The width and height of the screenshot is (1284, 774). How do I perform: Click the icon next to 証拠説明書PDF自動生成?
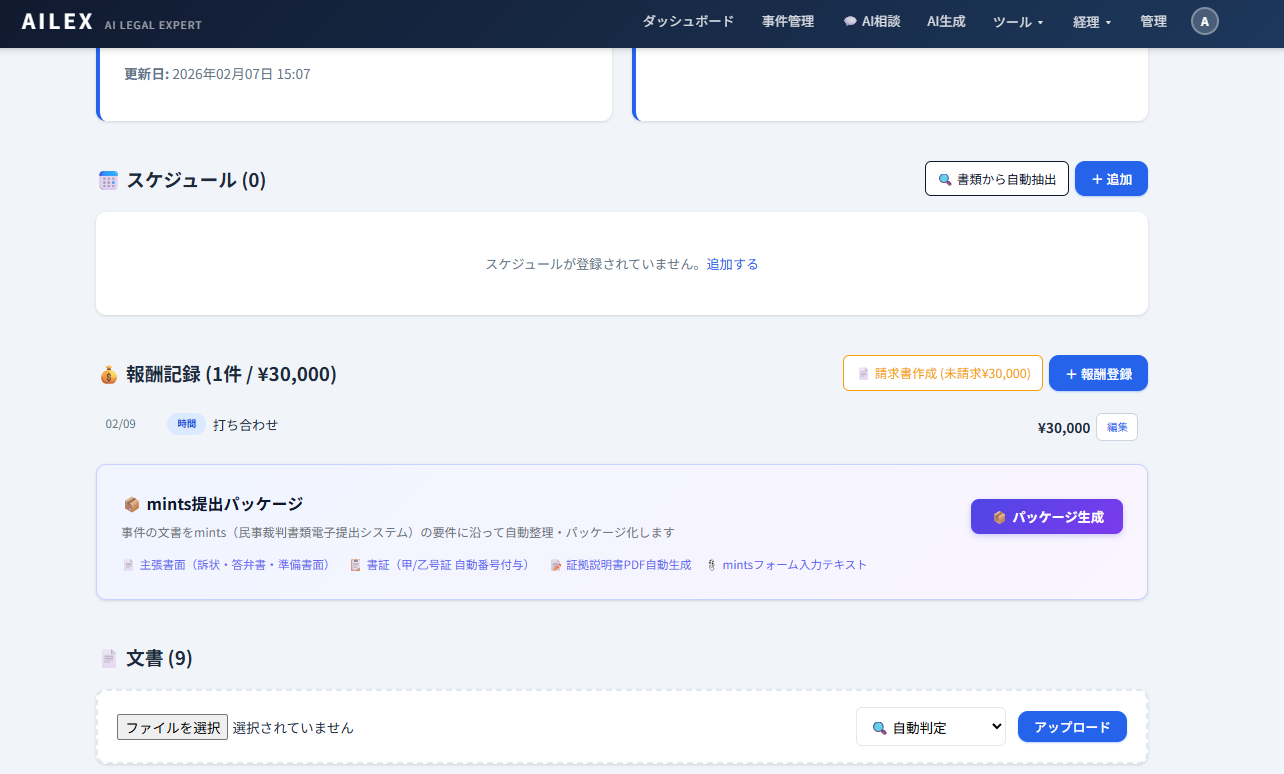556,565
